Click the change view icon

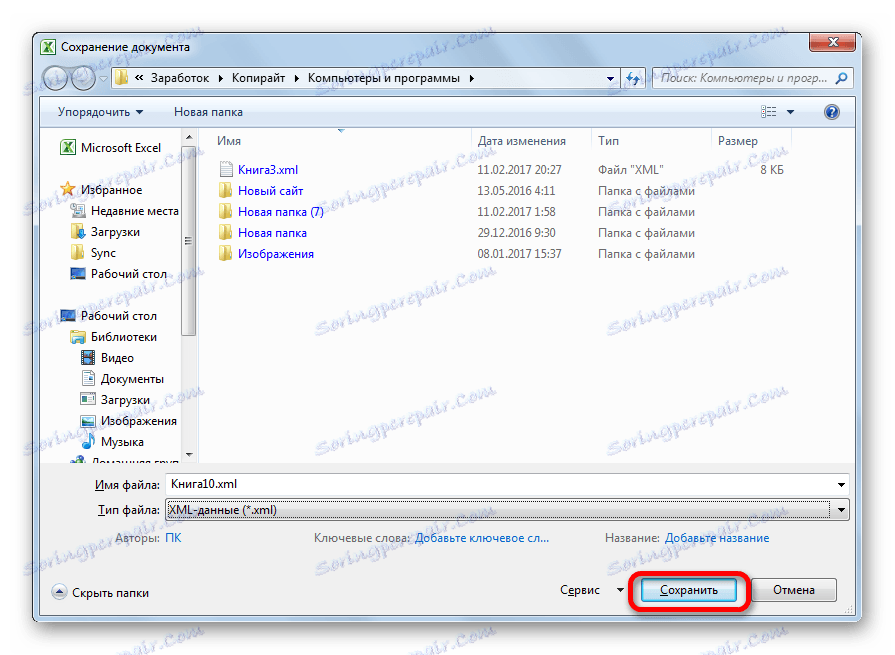768,112
